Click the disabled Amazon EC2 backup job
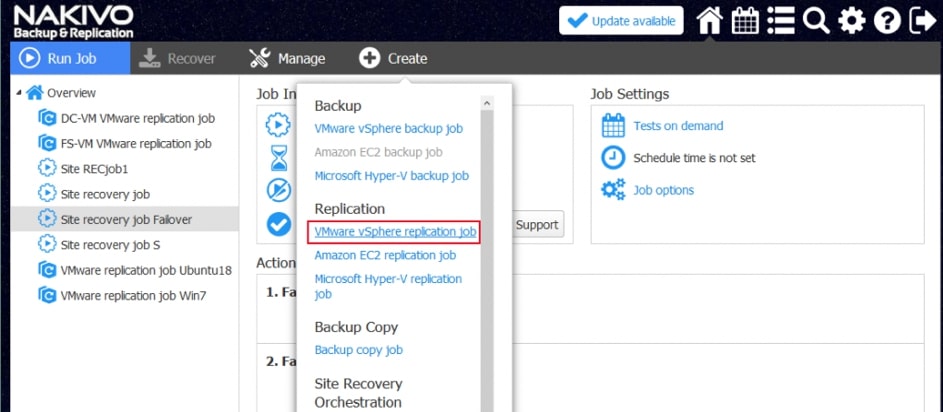 pyautogui.click(x=378, y=152)
